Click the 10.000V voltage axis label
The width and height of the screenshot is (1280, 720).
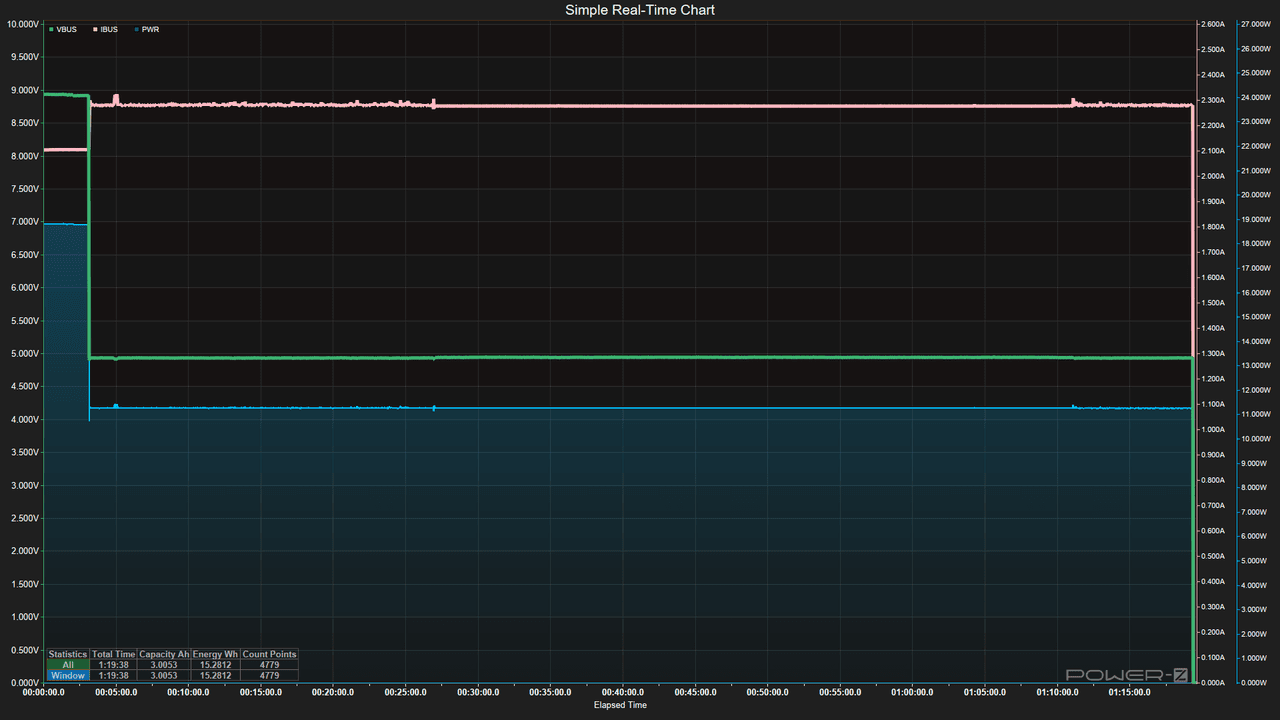coord(21,24)
